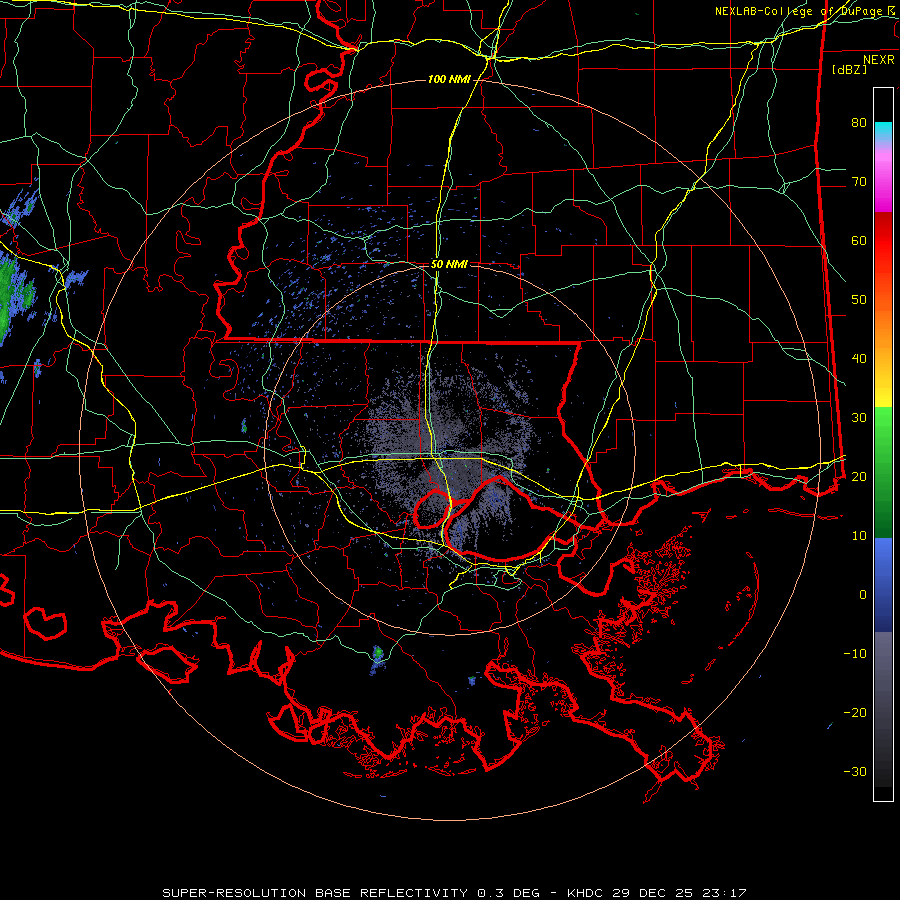Image resolution: width=900 pixels, height=900 pixels.
Task: Click the 10 value on the color scale
Action: point(859,536)
